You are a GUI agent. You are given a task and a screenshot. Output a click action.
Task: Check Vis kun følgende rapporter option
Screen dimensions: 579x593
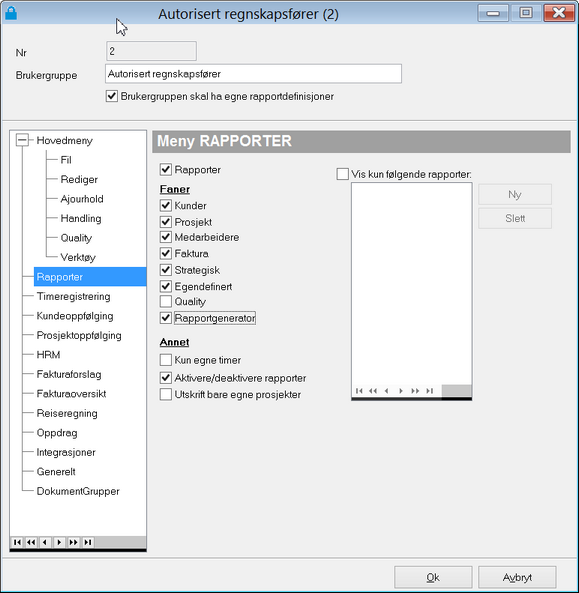pyautogui.click(x=343, y=174)
